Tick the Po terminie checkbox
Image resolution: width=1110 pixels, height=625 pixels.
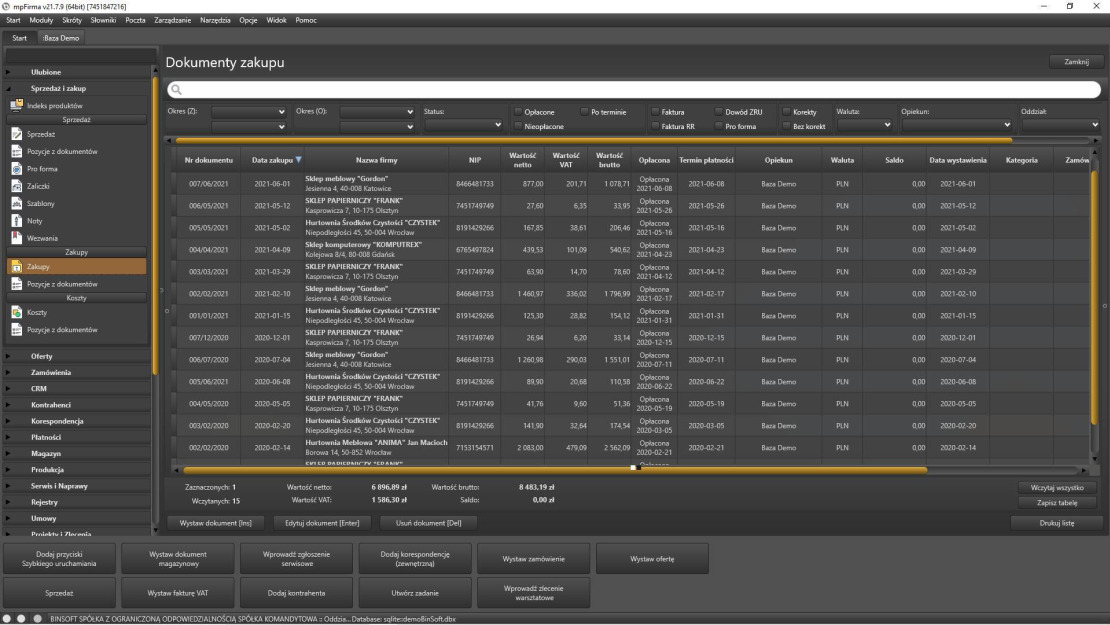tap(584, 111)
